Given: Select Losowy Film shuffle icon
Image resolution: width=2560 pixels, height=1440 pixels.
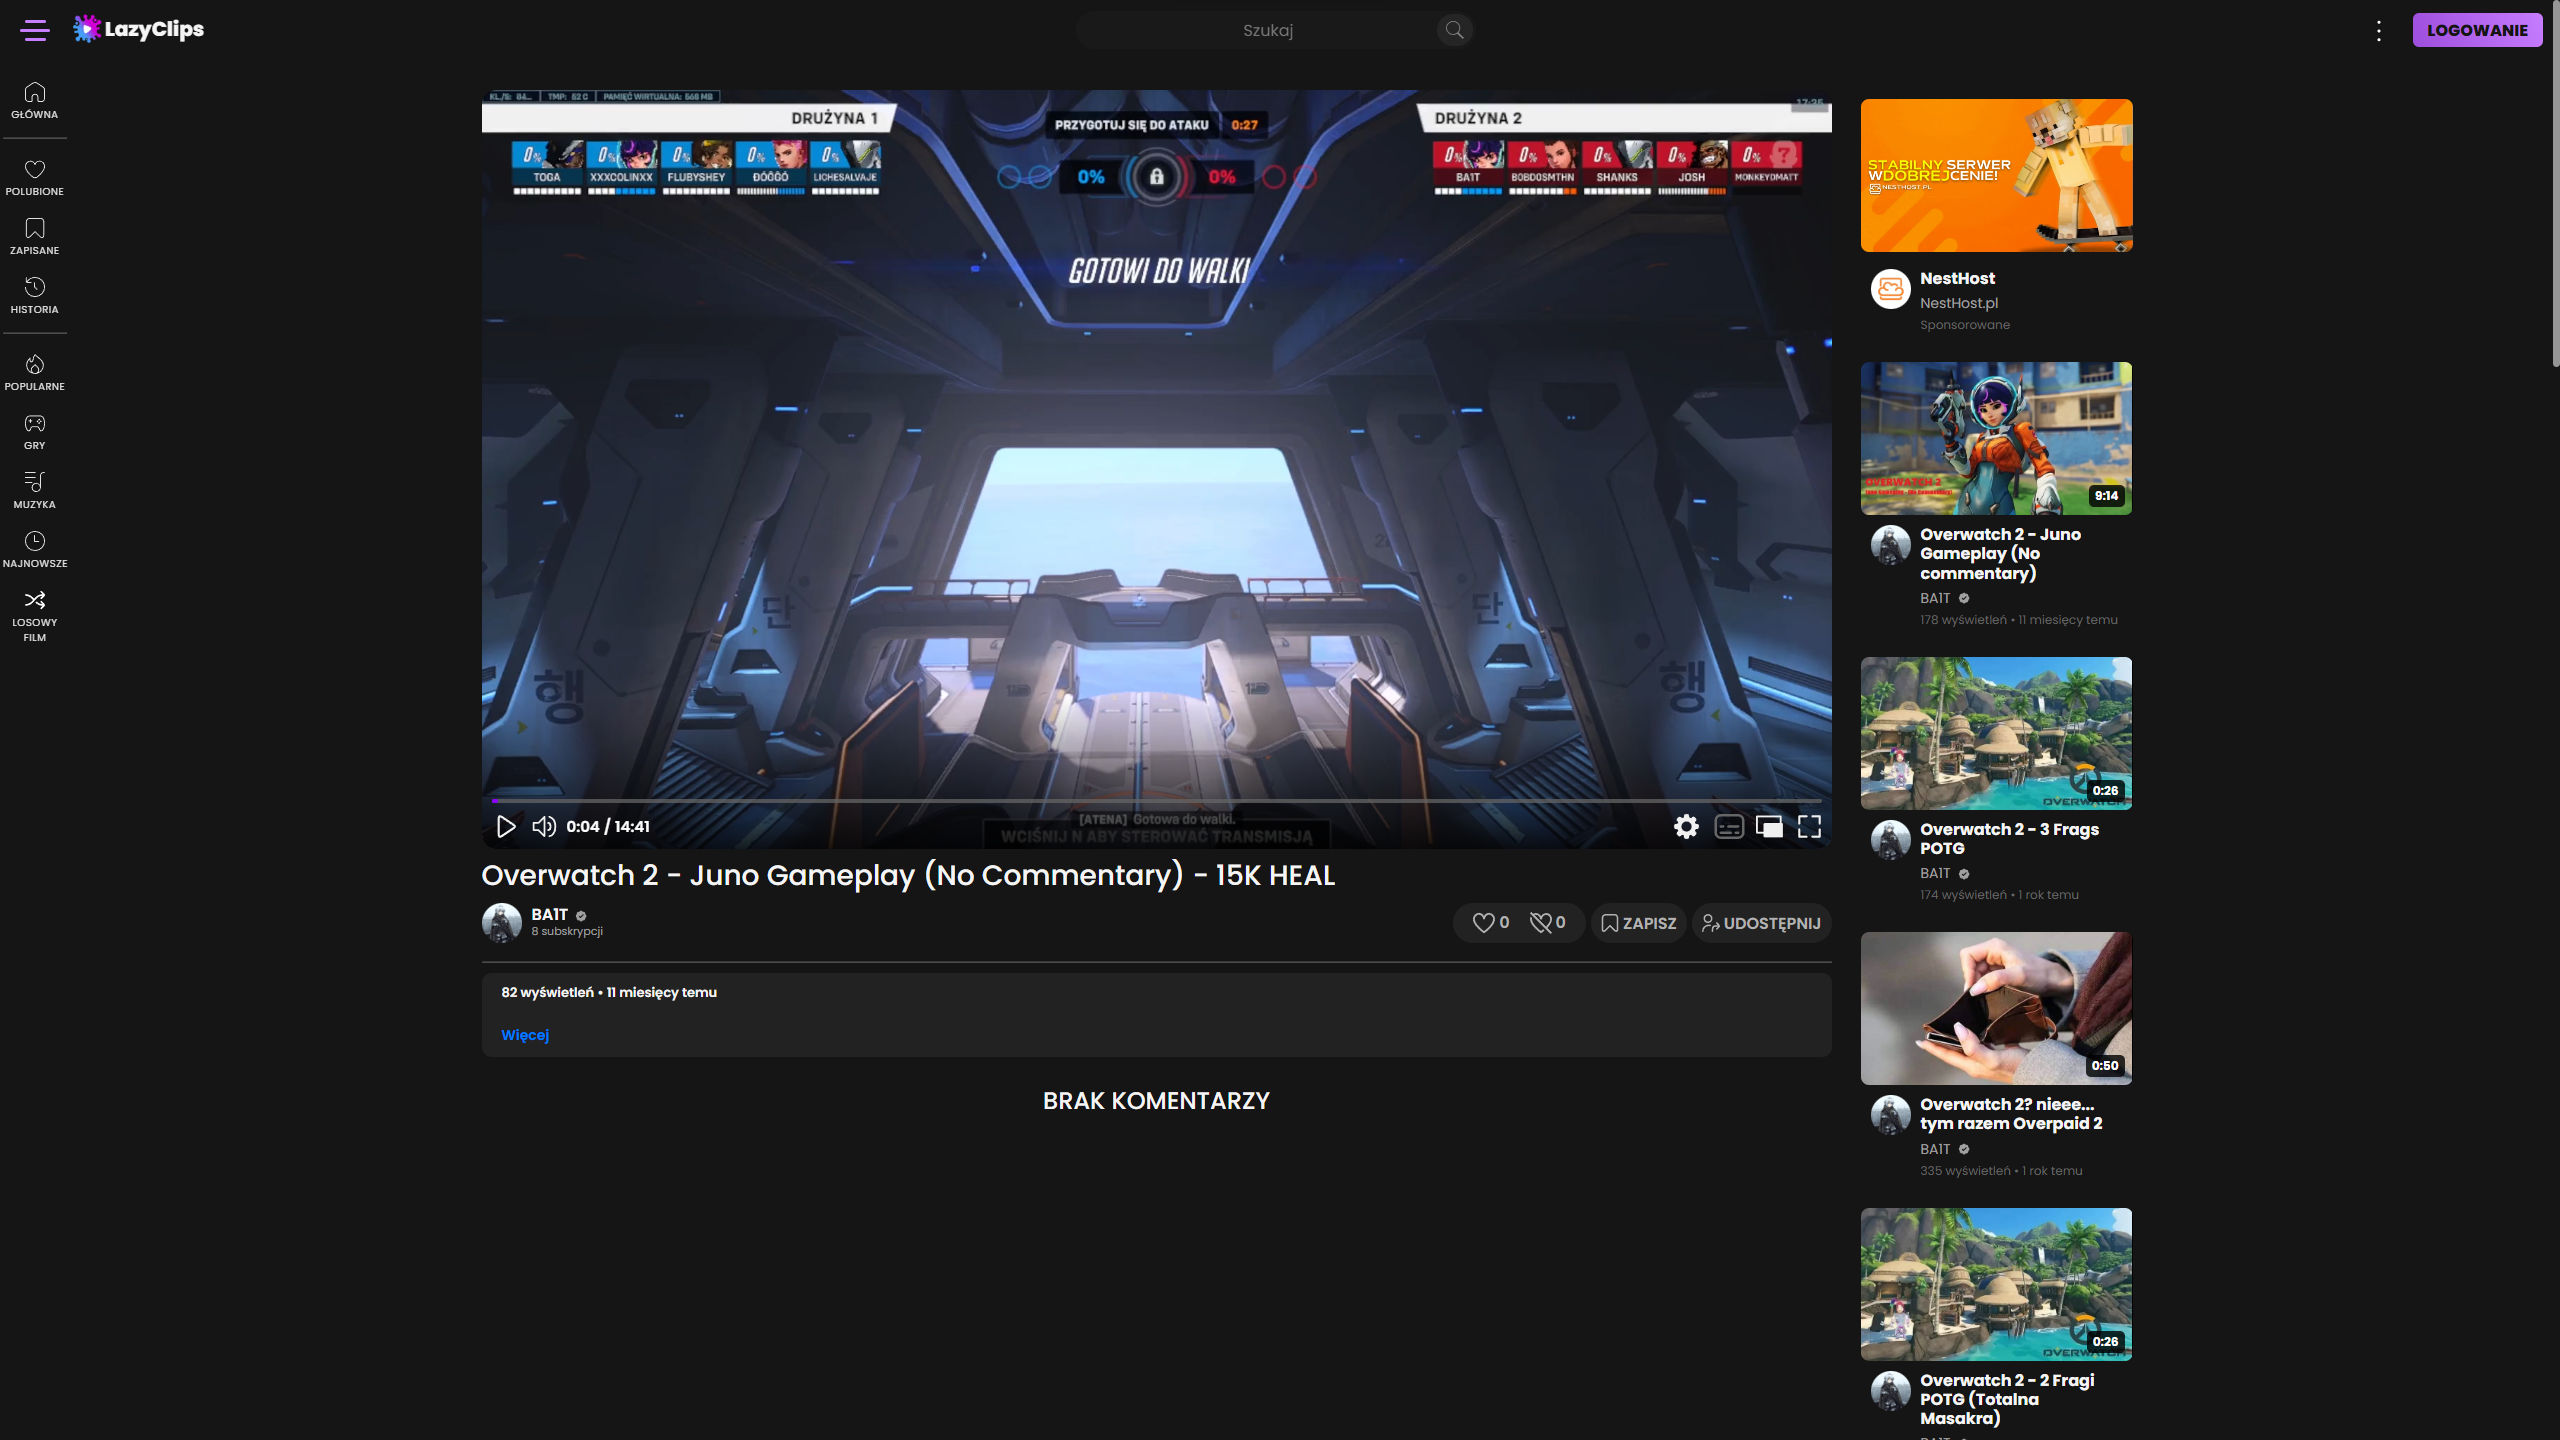Looking at the screenshot, I should [x=35, y=600].
